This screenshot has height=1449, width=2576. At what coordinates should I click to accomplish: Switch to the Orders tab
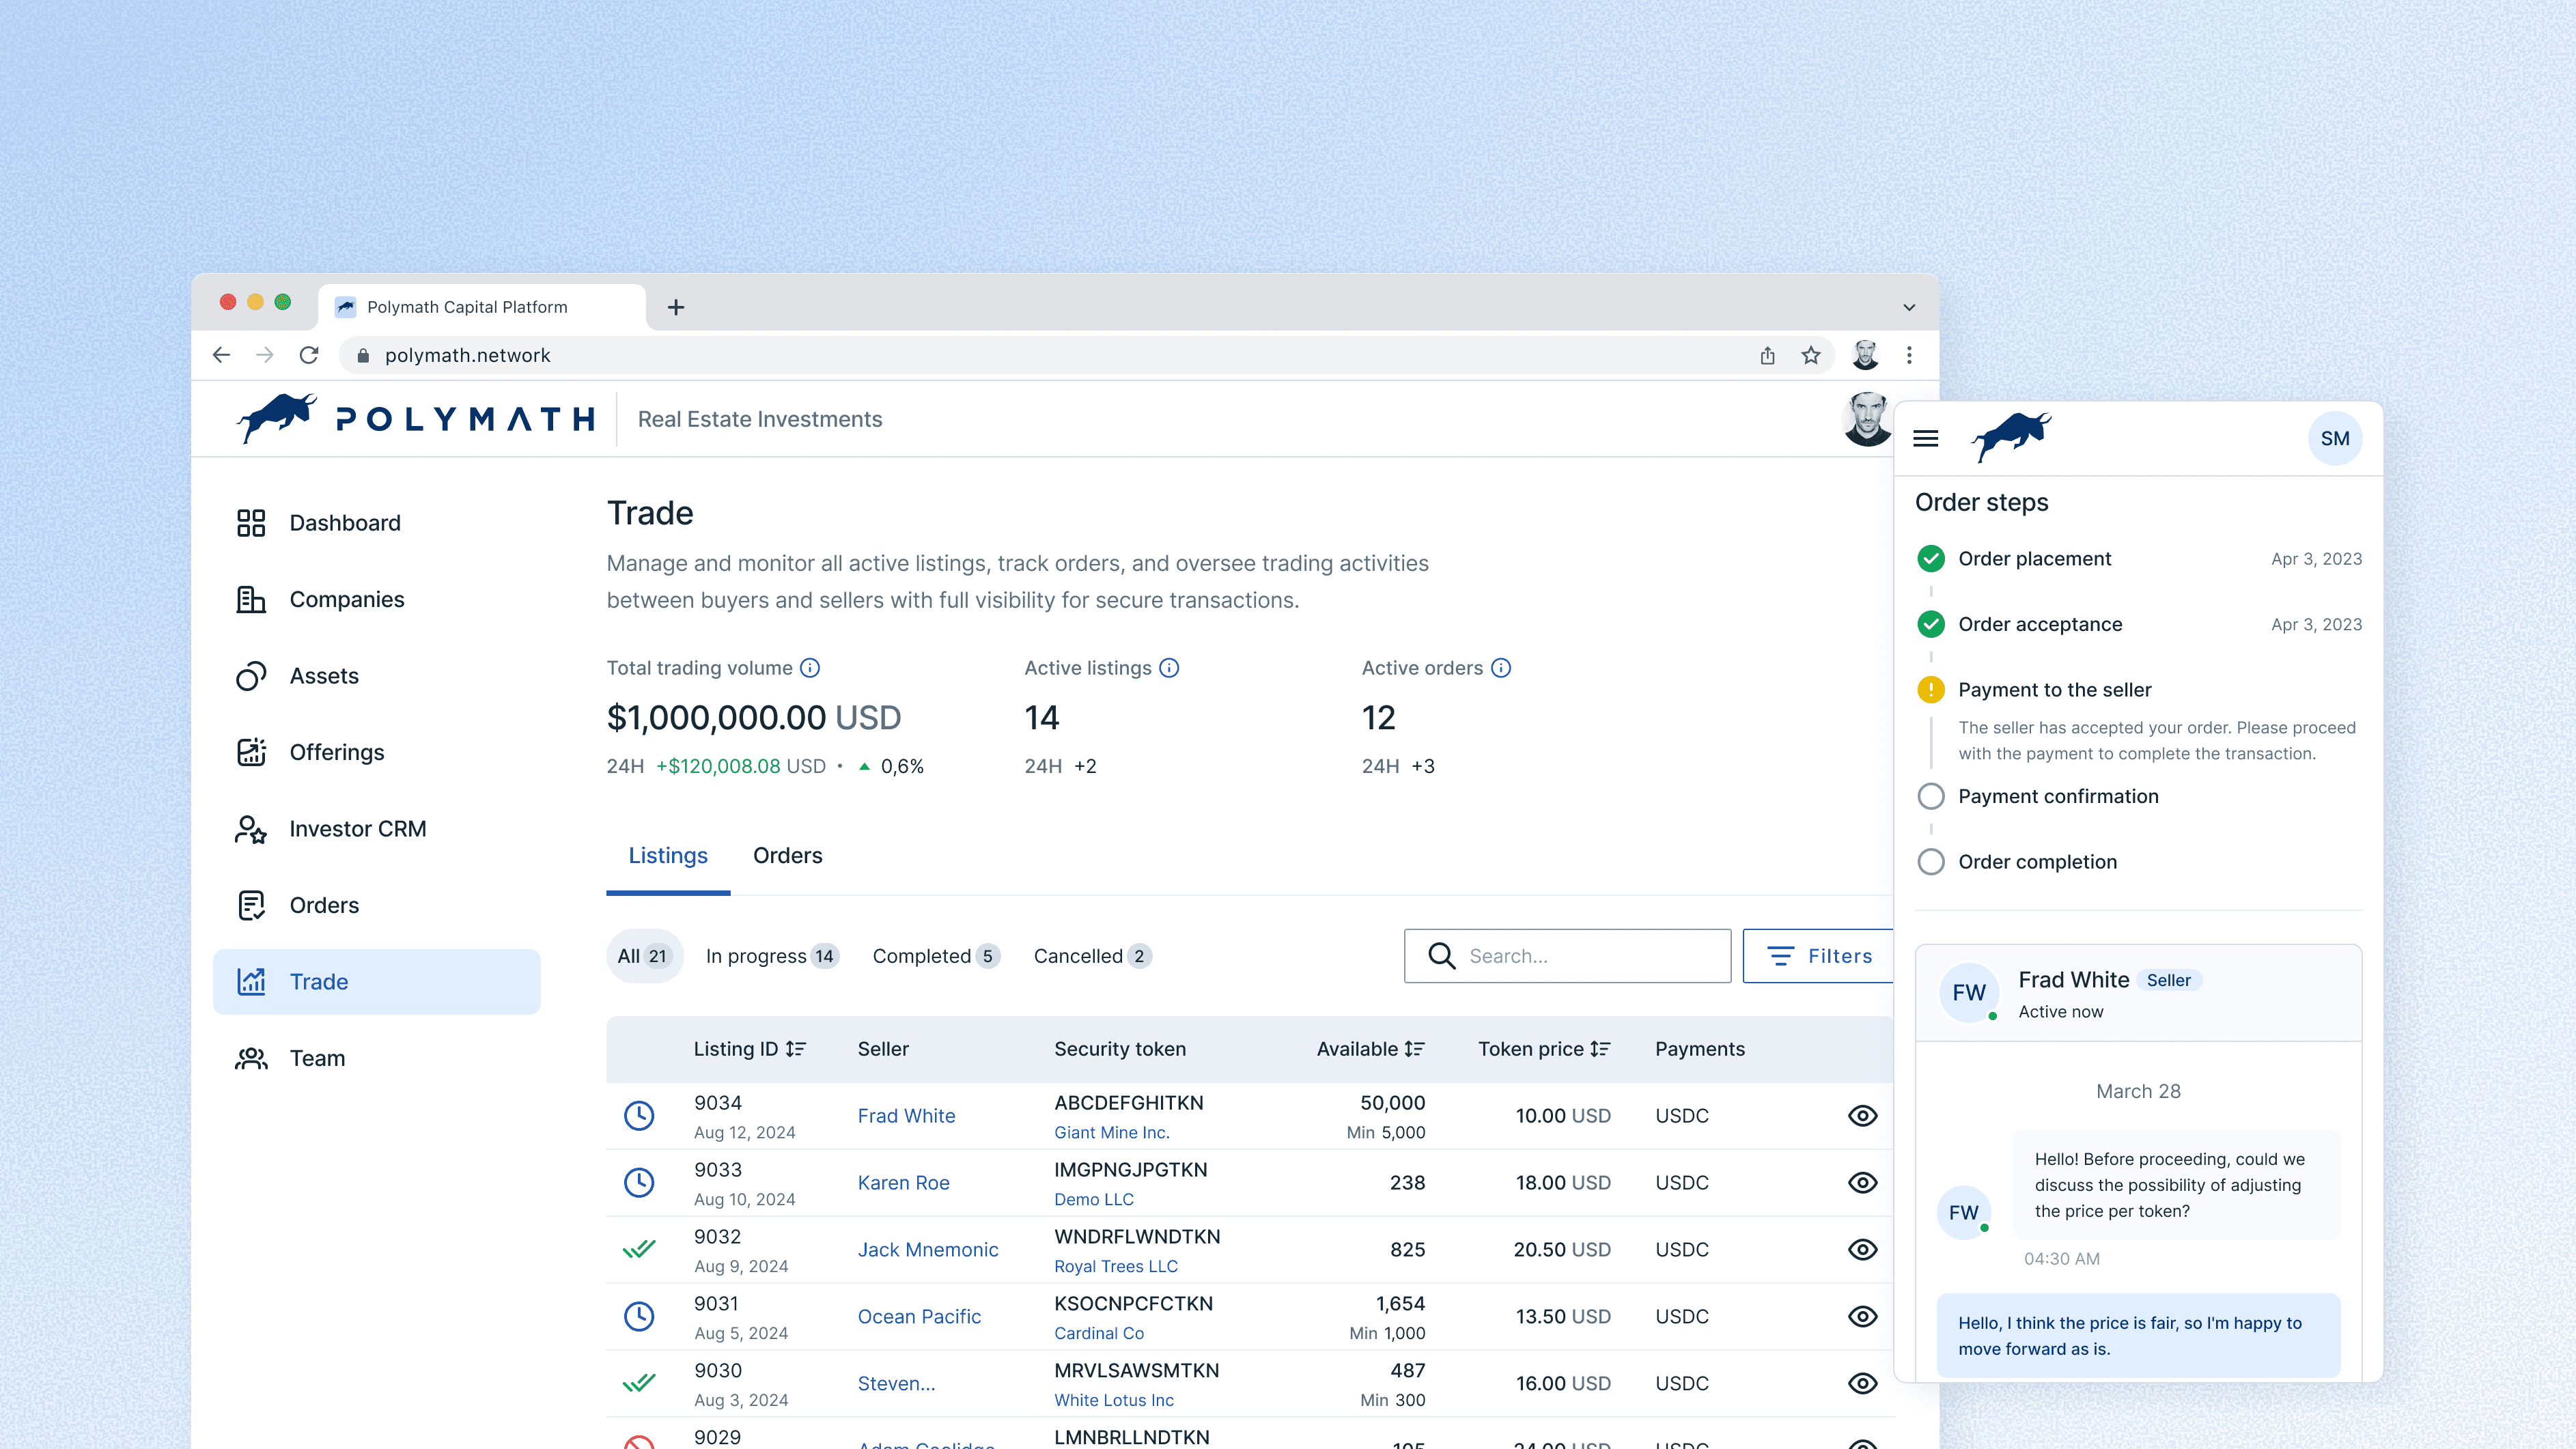click(787, 855)
